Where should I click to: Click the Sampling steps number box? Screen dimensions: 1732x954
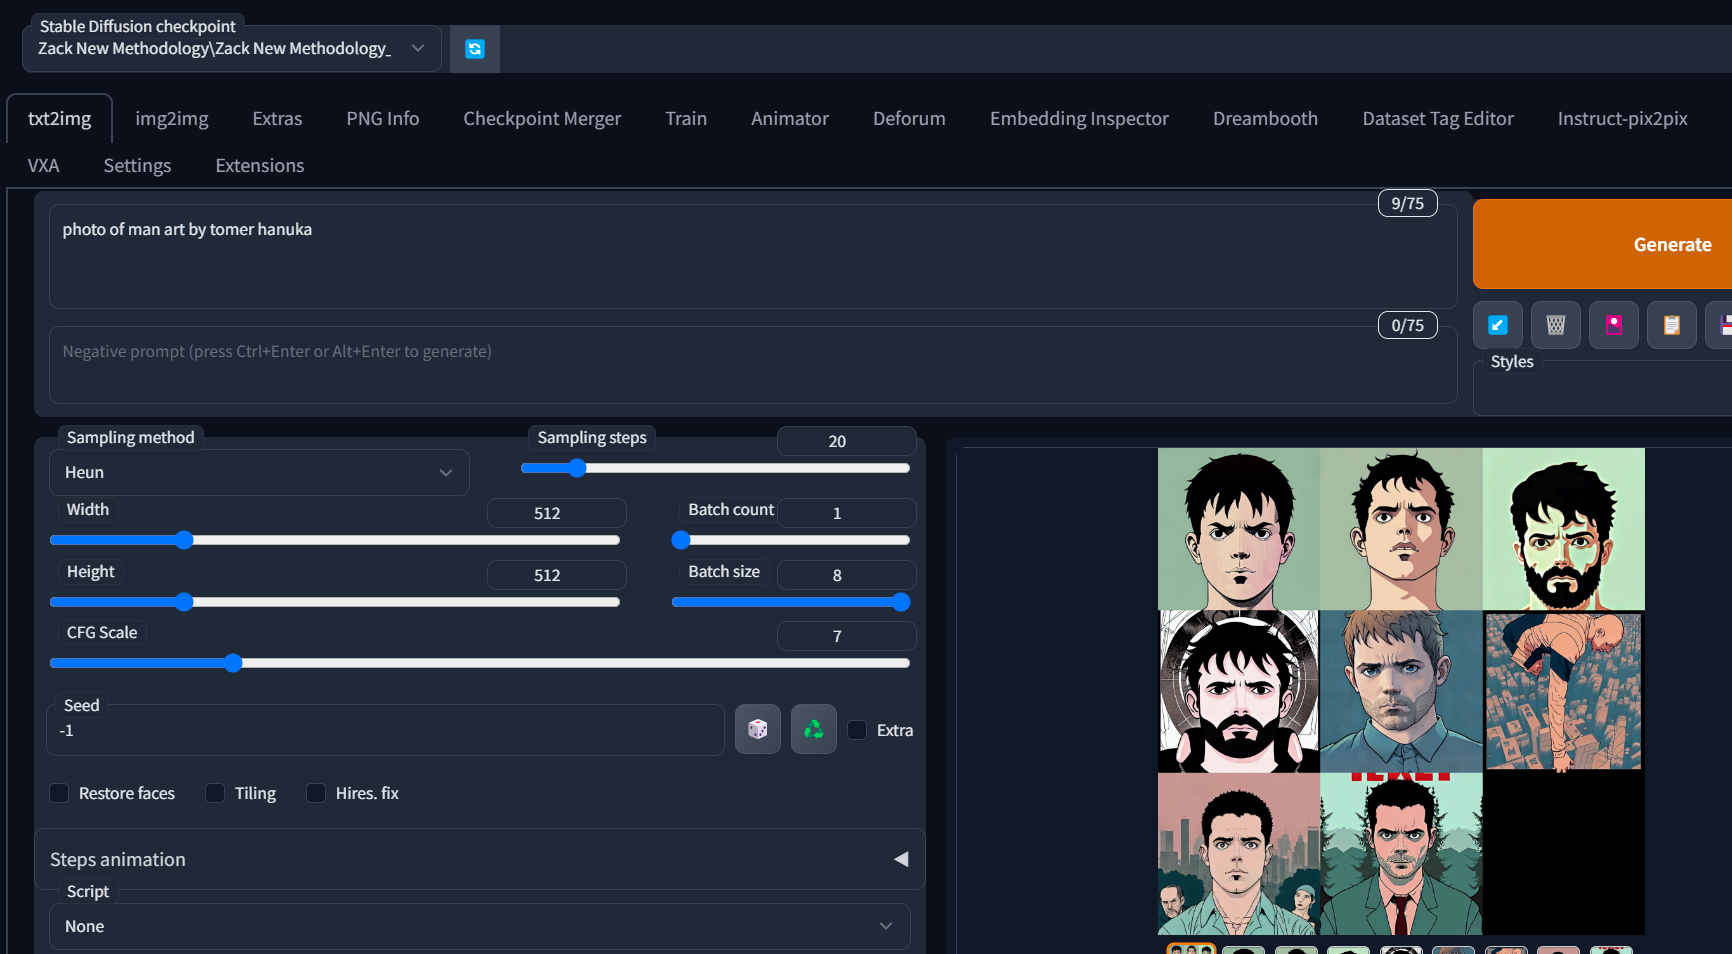pyautogui.click(x=846, y=441)
